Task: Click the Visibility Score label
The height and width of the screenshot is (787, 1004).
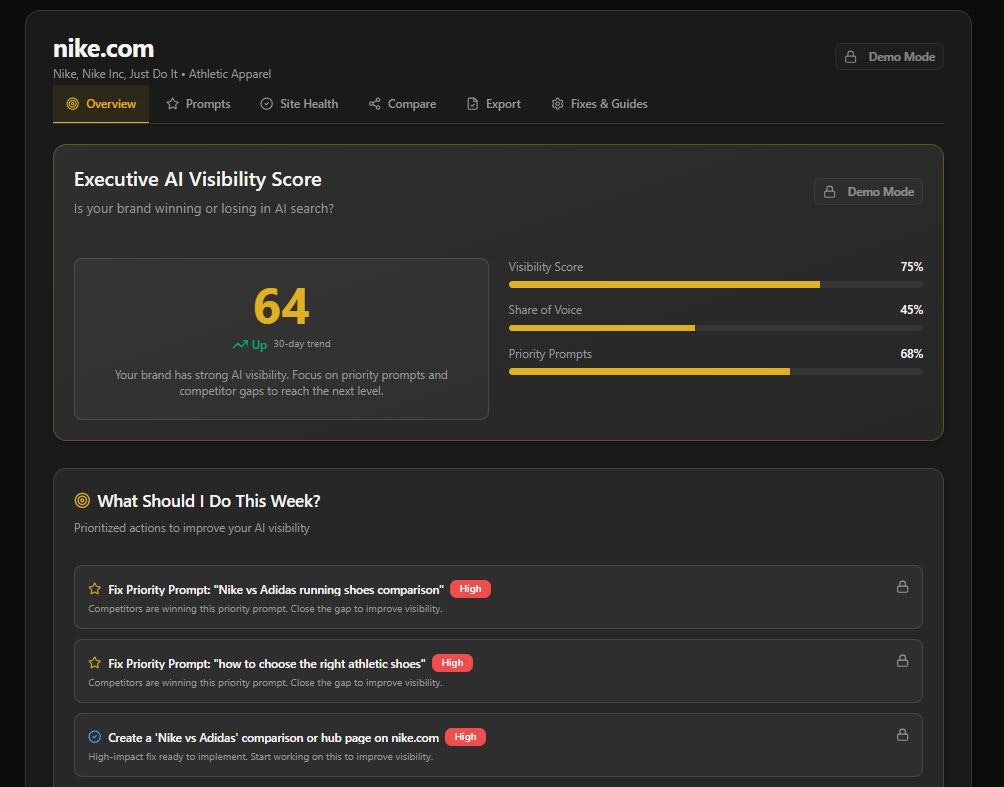Action: point(546,267)
